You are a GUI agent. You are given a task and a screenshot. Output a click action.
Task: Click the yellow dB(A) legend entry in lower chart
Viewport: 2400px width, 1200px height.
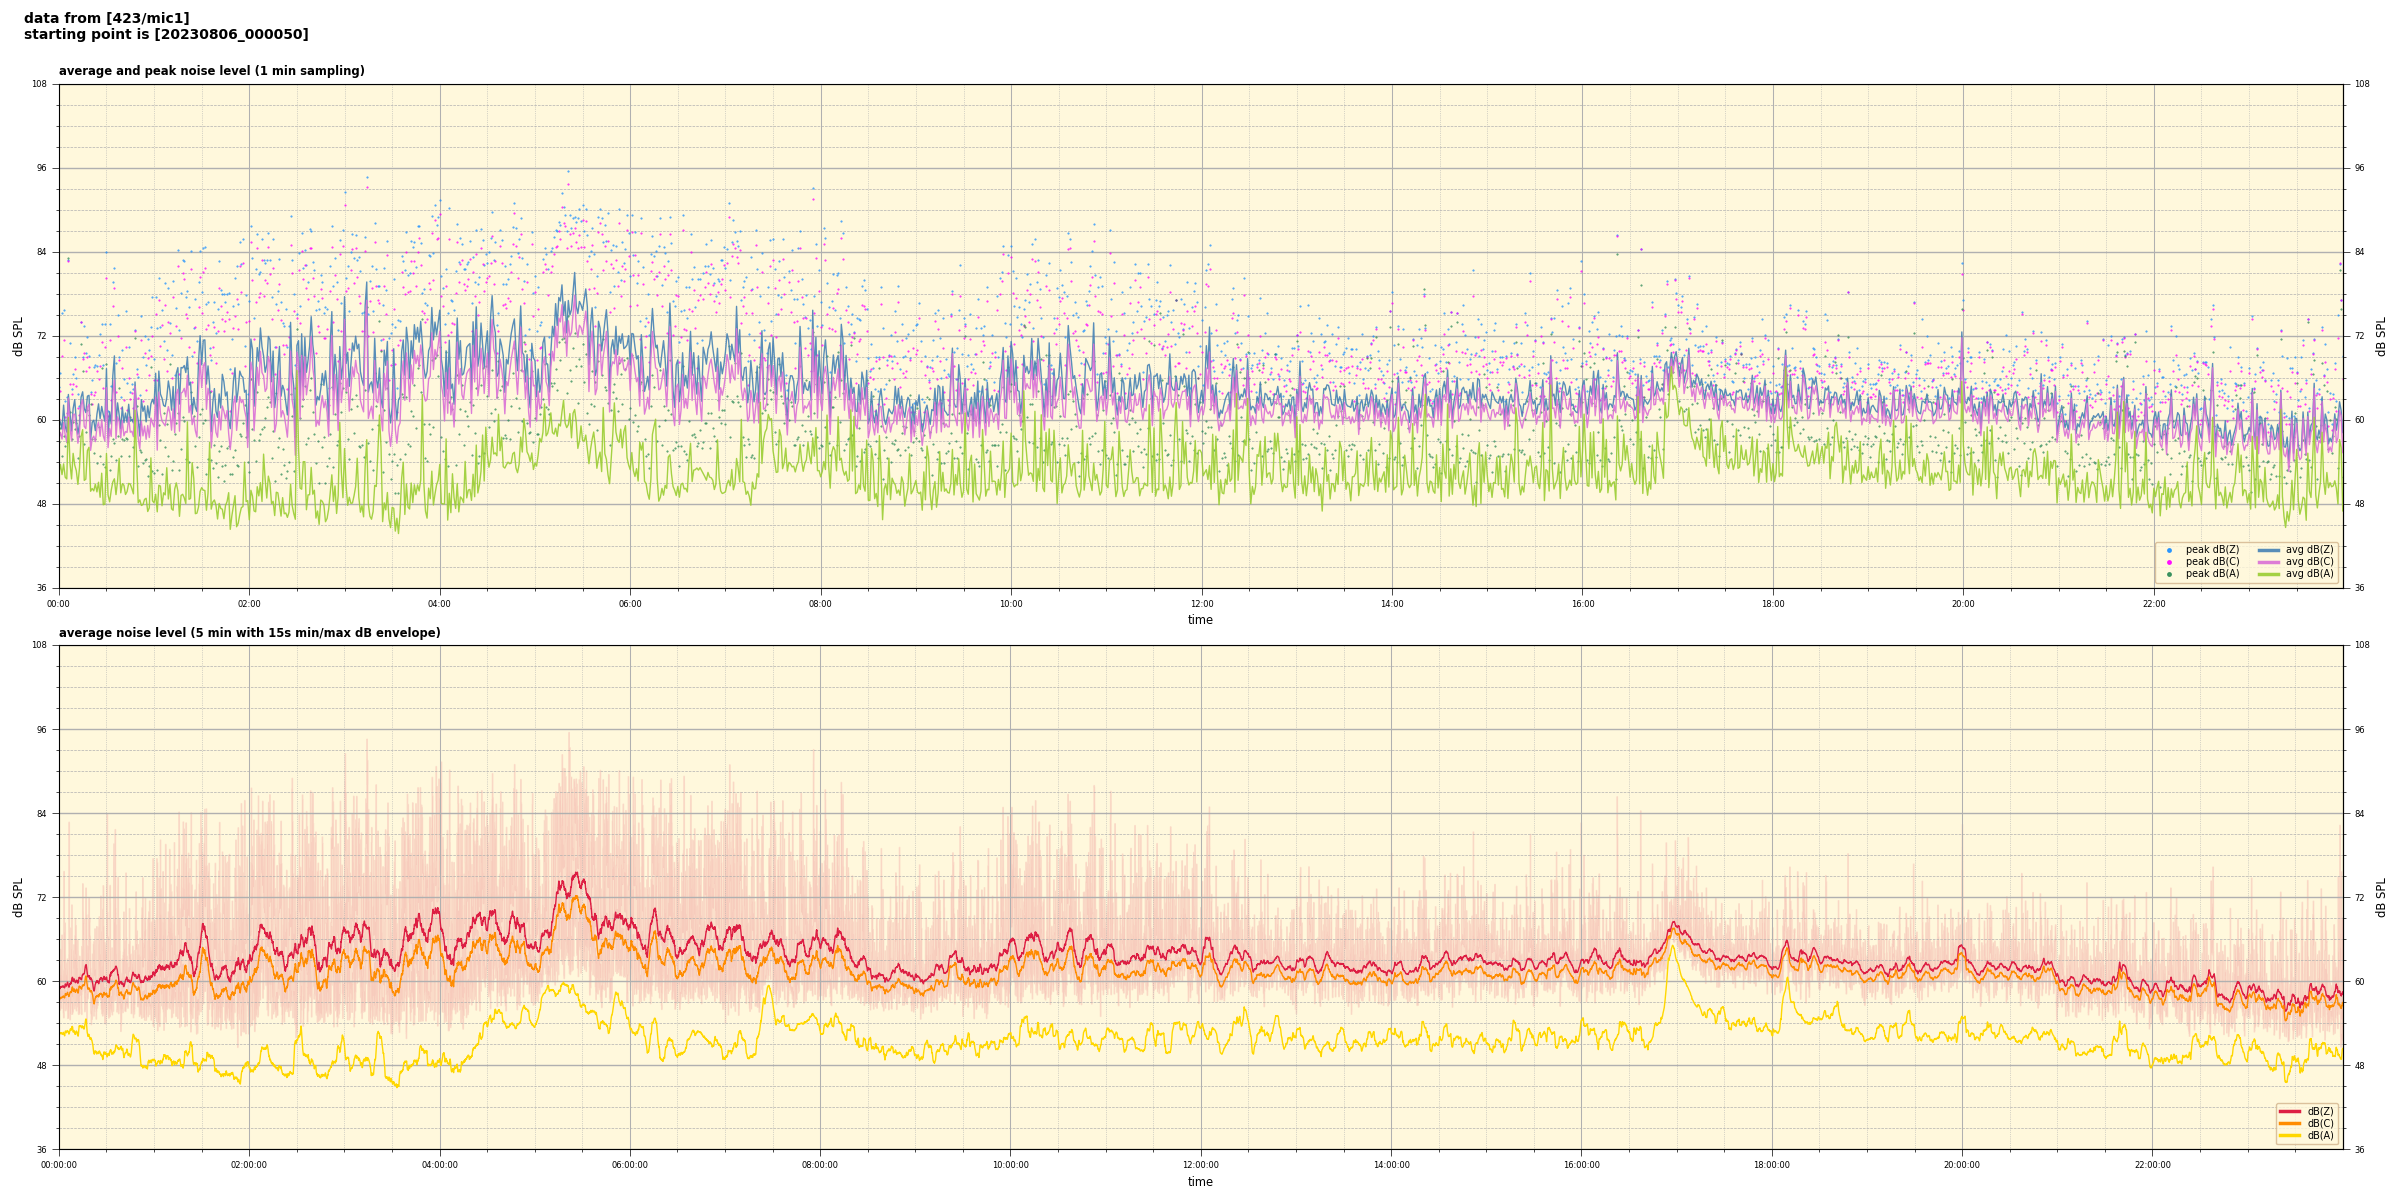(2290, 1135)
